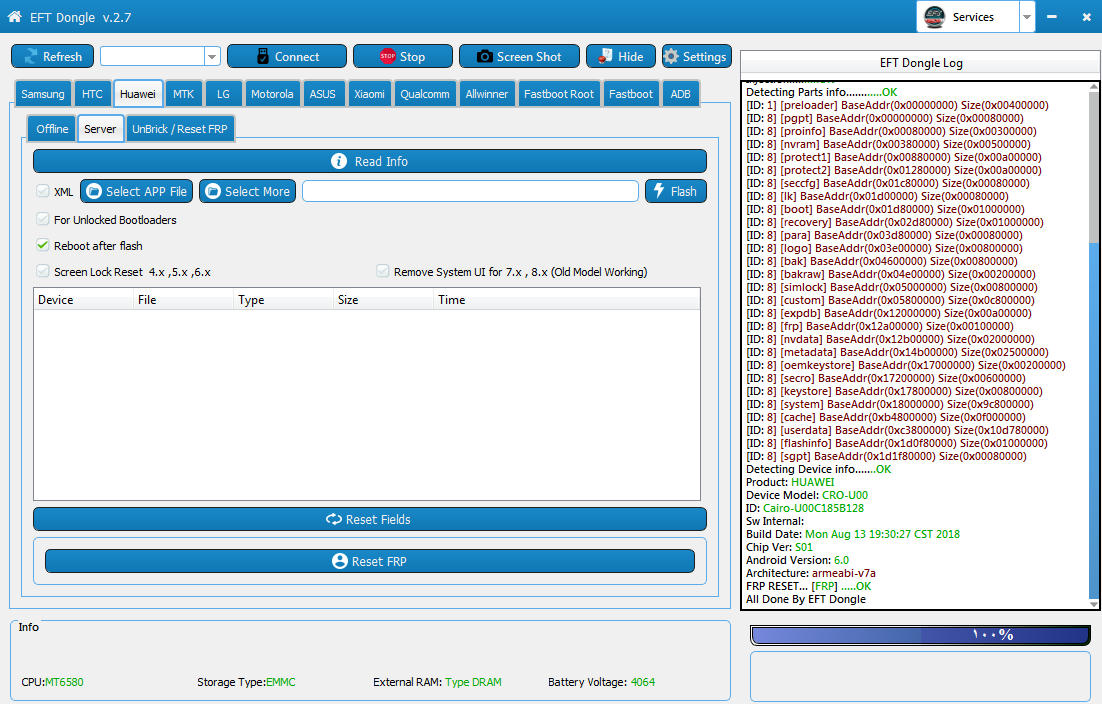Screen dimensions: 1102x704
Task: Click the 'All Done By EFT Dongle' line
Action: (x=806, y=599)
